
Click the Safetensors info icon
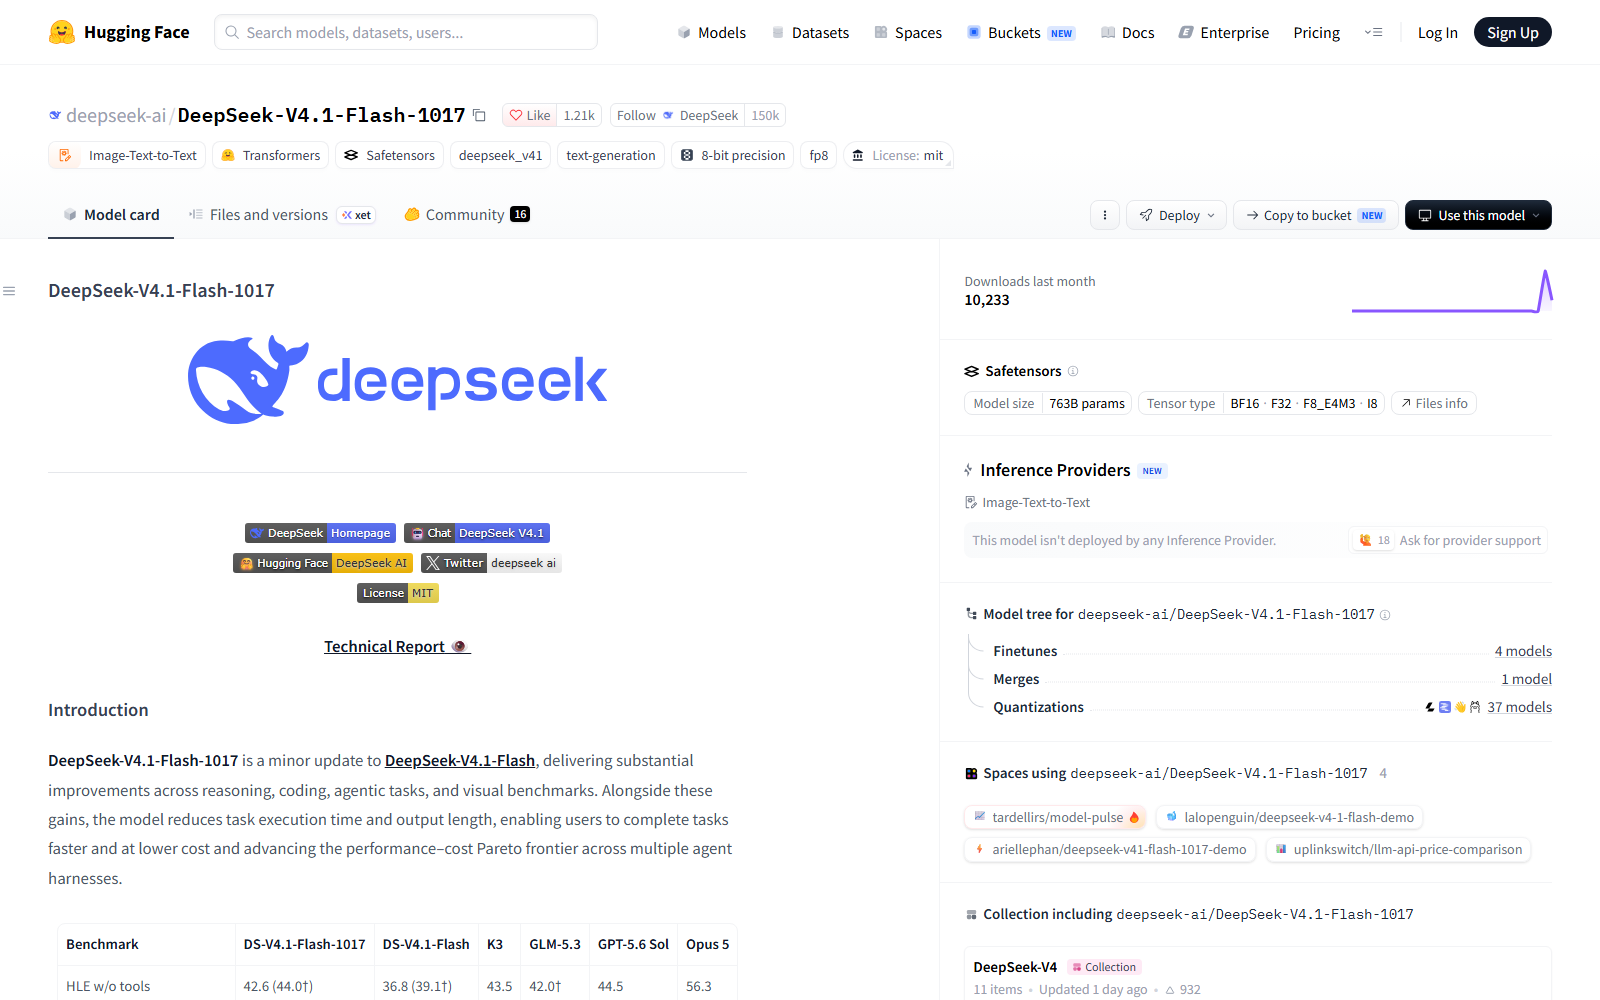pyautogui.click(x=1073, y=371)
